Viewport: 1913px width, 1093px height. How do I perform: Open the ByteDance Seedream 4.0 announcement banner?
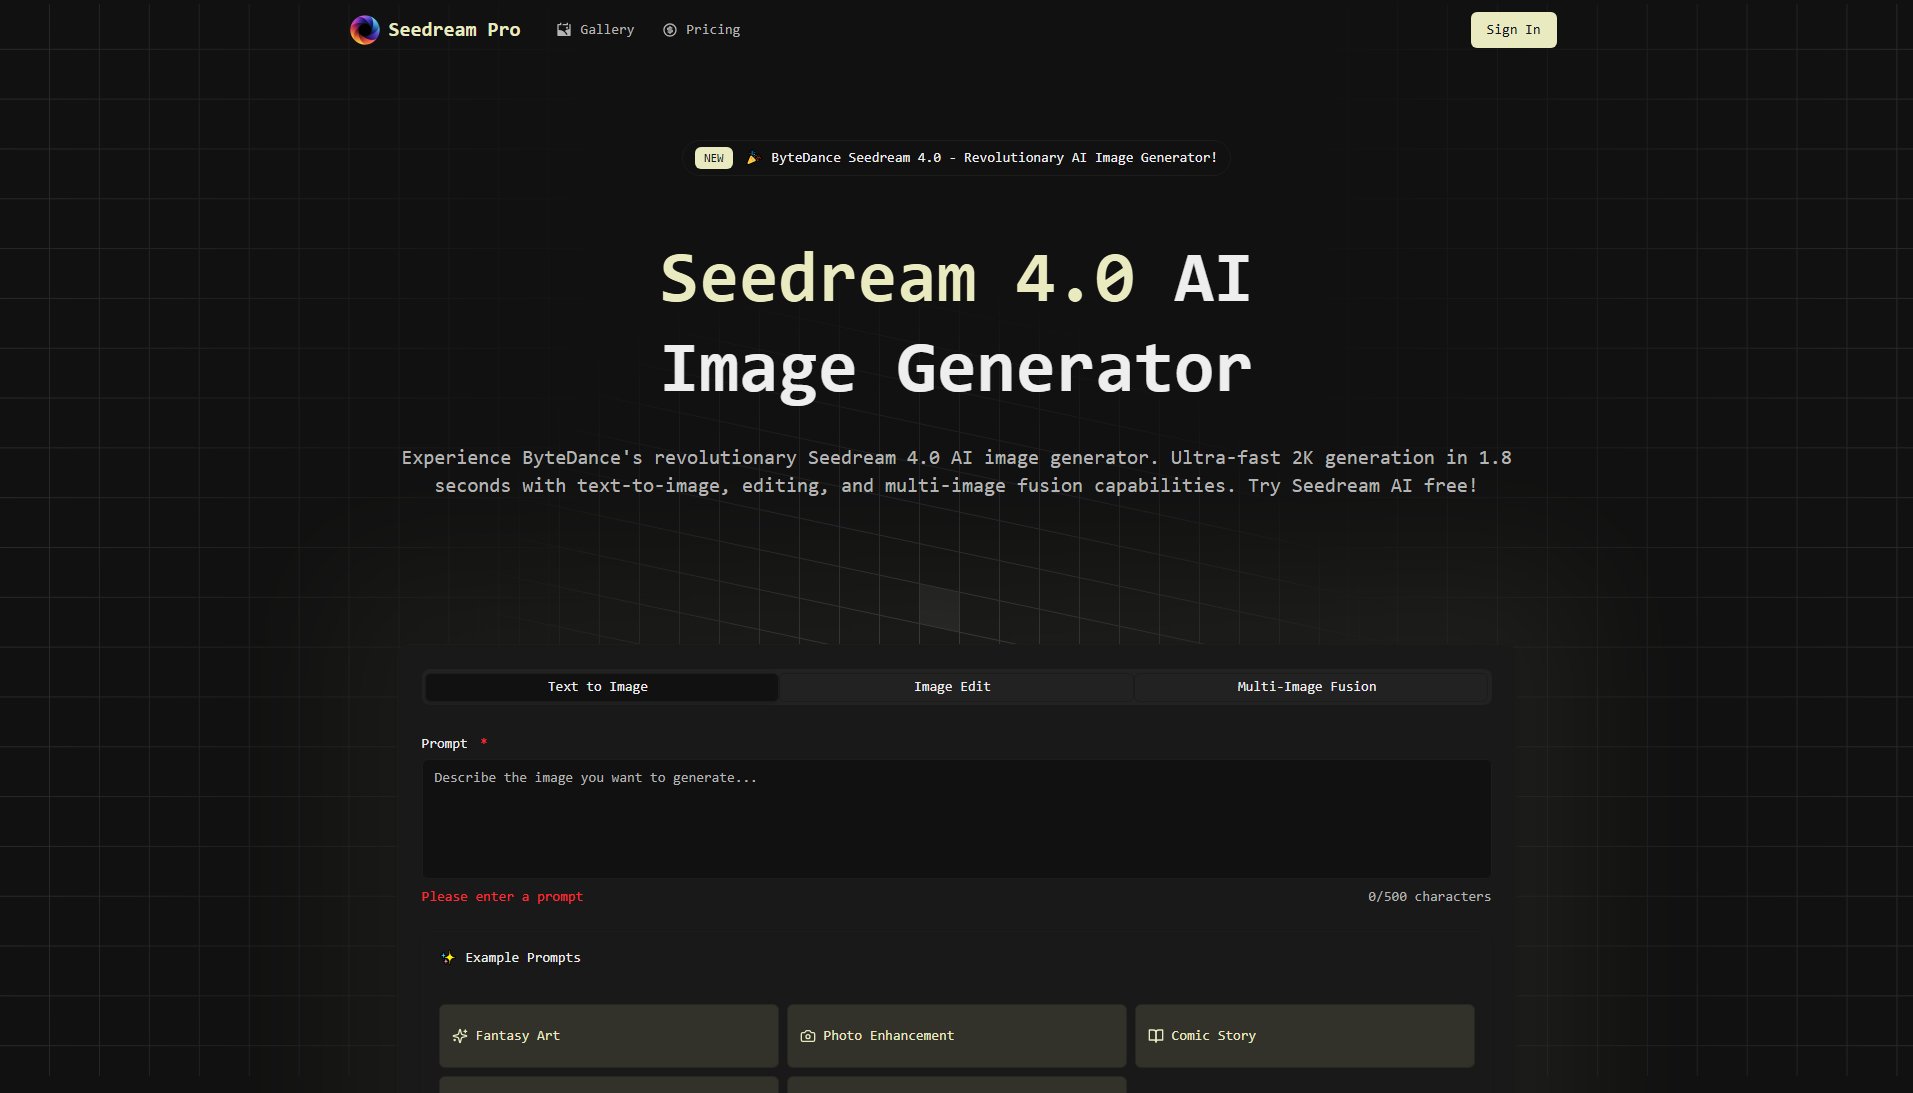956,158
